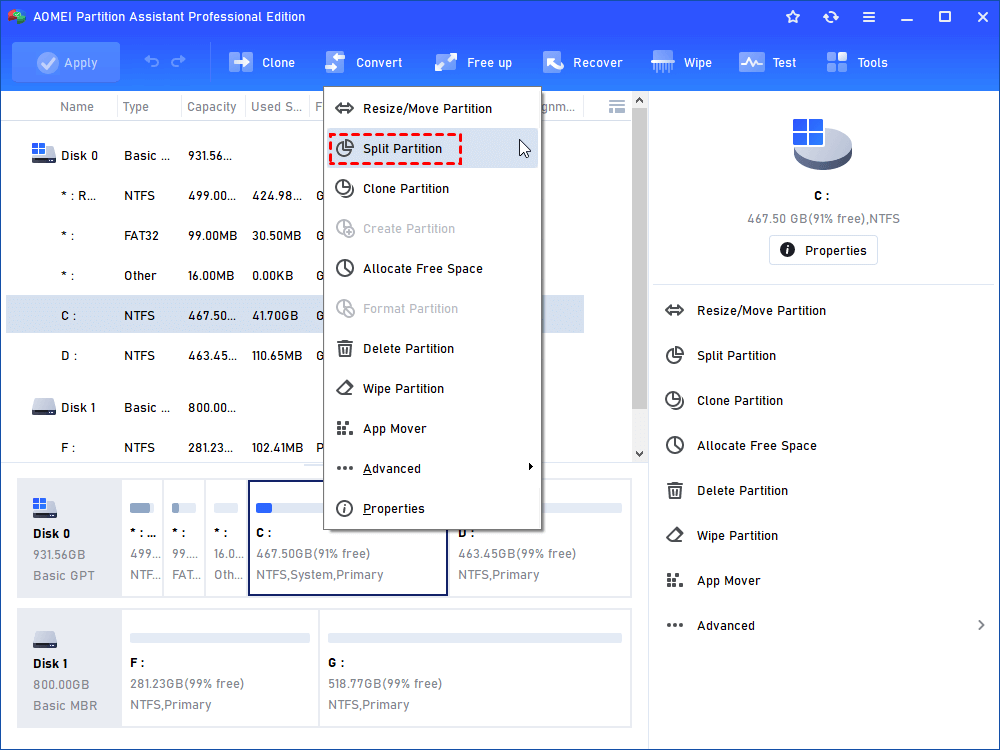Select the 99 FAT small block in disk map

184,538
